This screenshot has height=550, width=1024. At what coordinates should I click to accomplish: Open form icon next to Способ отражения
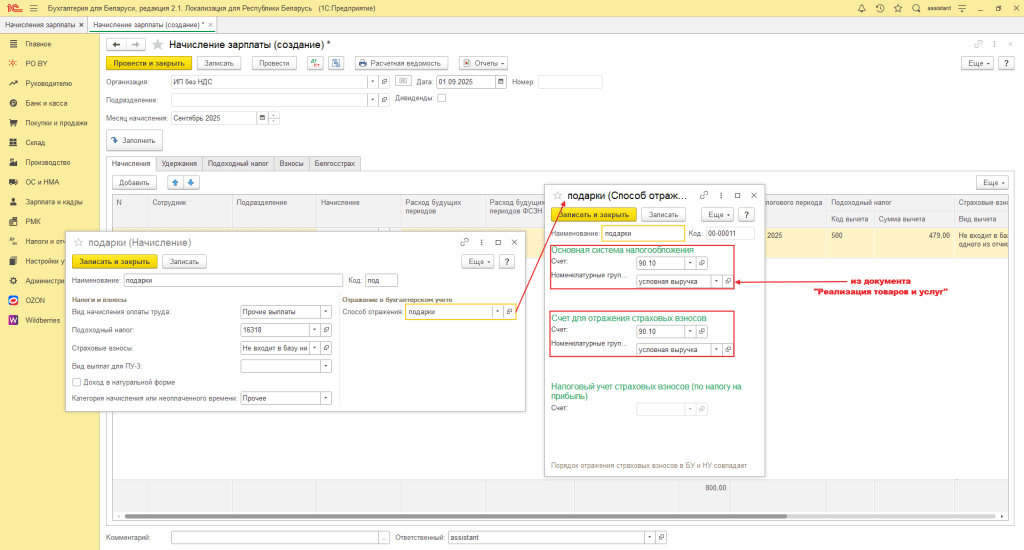(x=509, y=312)
